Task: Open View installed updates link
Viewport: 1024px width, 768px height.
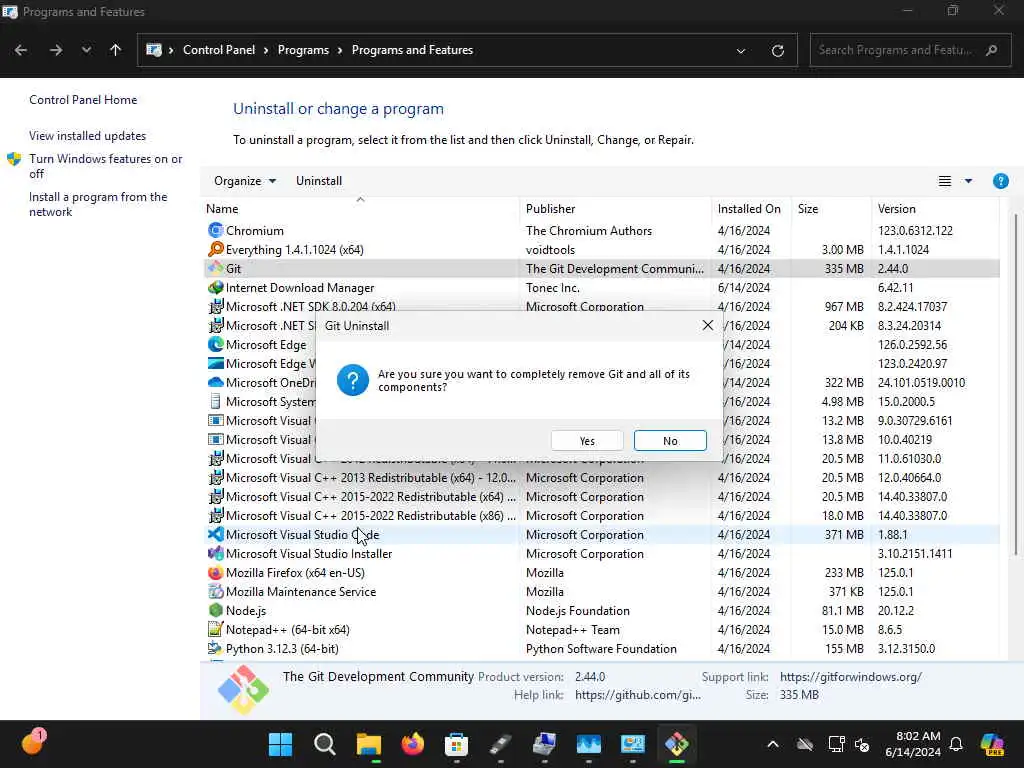Action: (x=88, y=136)
